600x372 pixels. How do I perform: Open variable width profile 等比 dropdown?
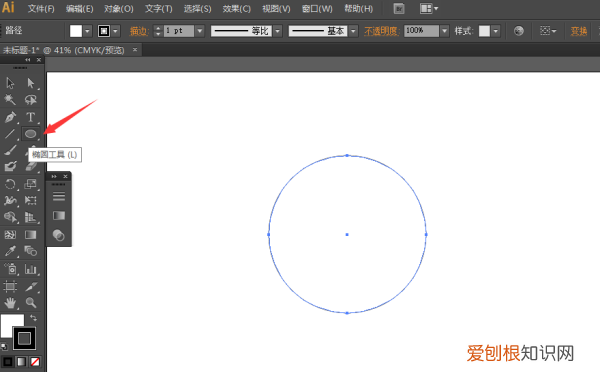point(278,31)
